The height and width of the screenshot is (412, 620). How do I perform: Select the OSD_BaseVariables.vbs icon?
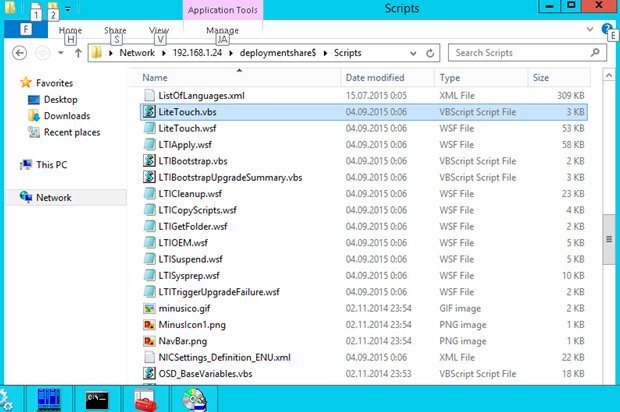149,373
